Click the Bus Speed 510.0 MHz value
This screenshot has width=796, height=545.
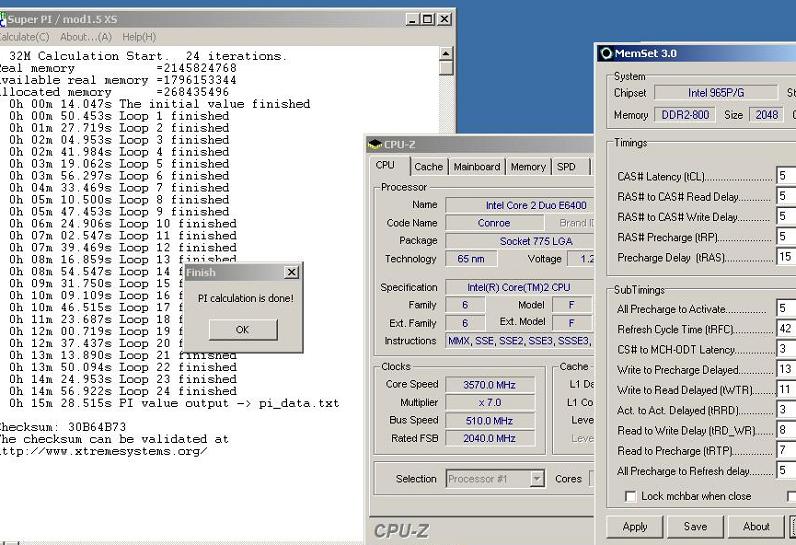click(489, 421)
